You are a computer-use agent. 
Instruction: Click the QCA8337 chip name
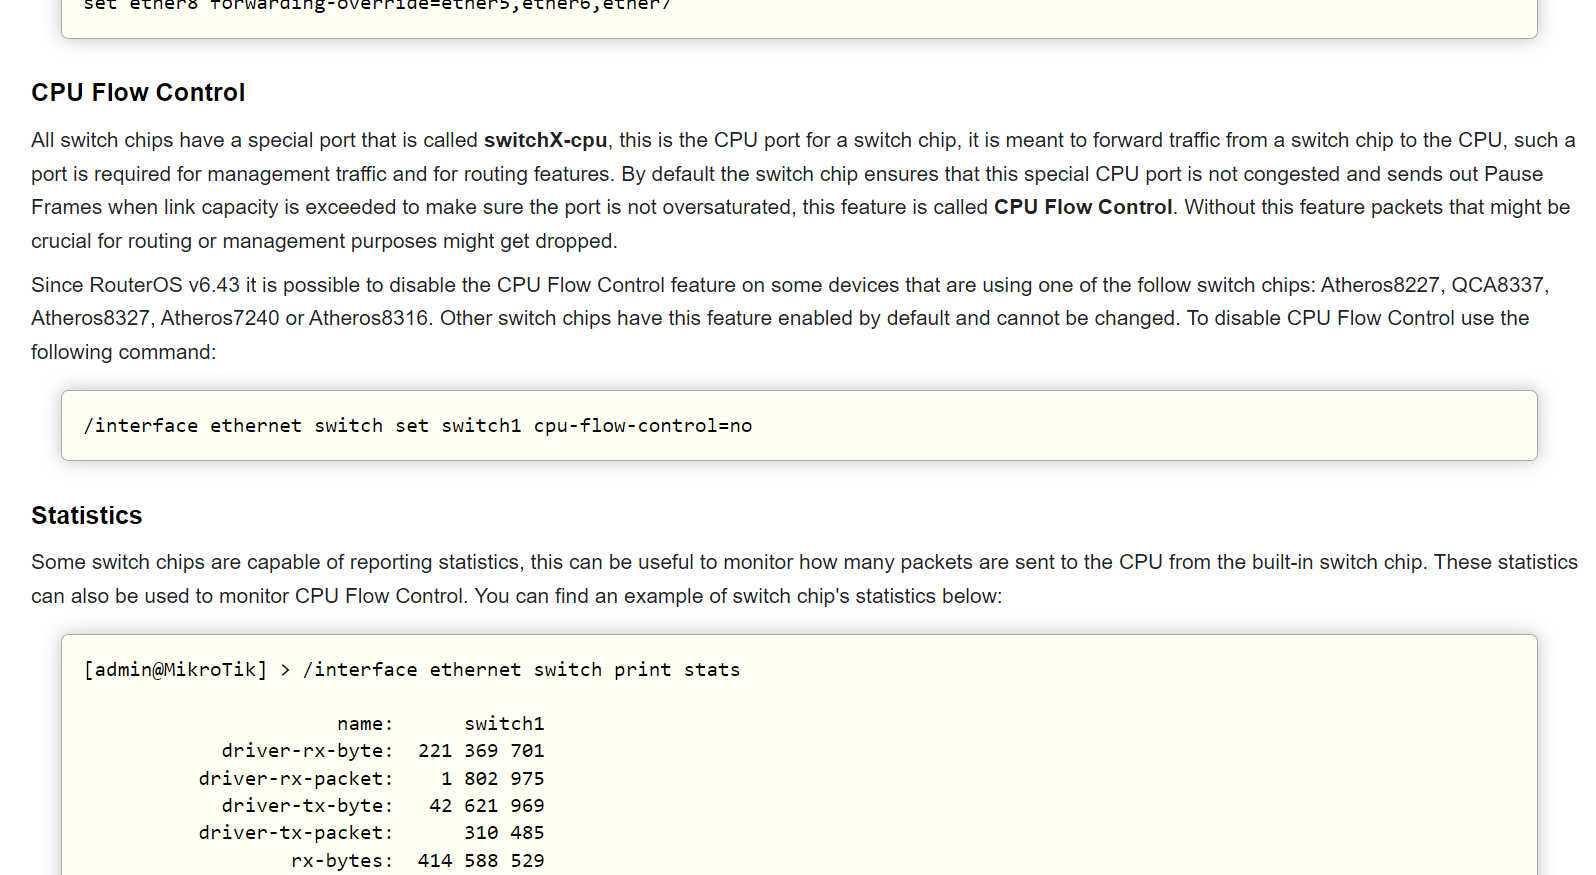(x=1497, y=286)
